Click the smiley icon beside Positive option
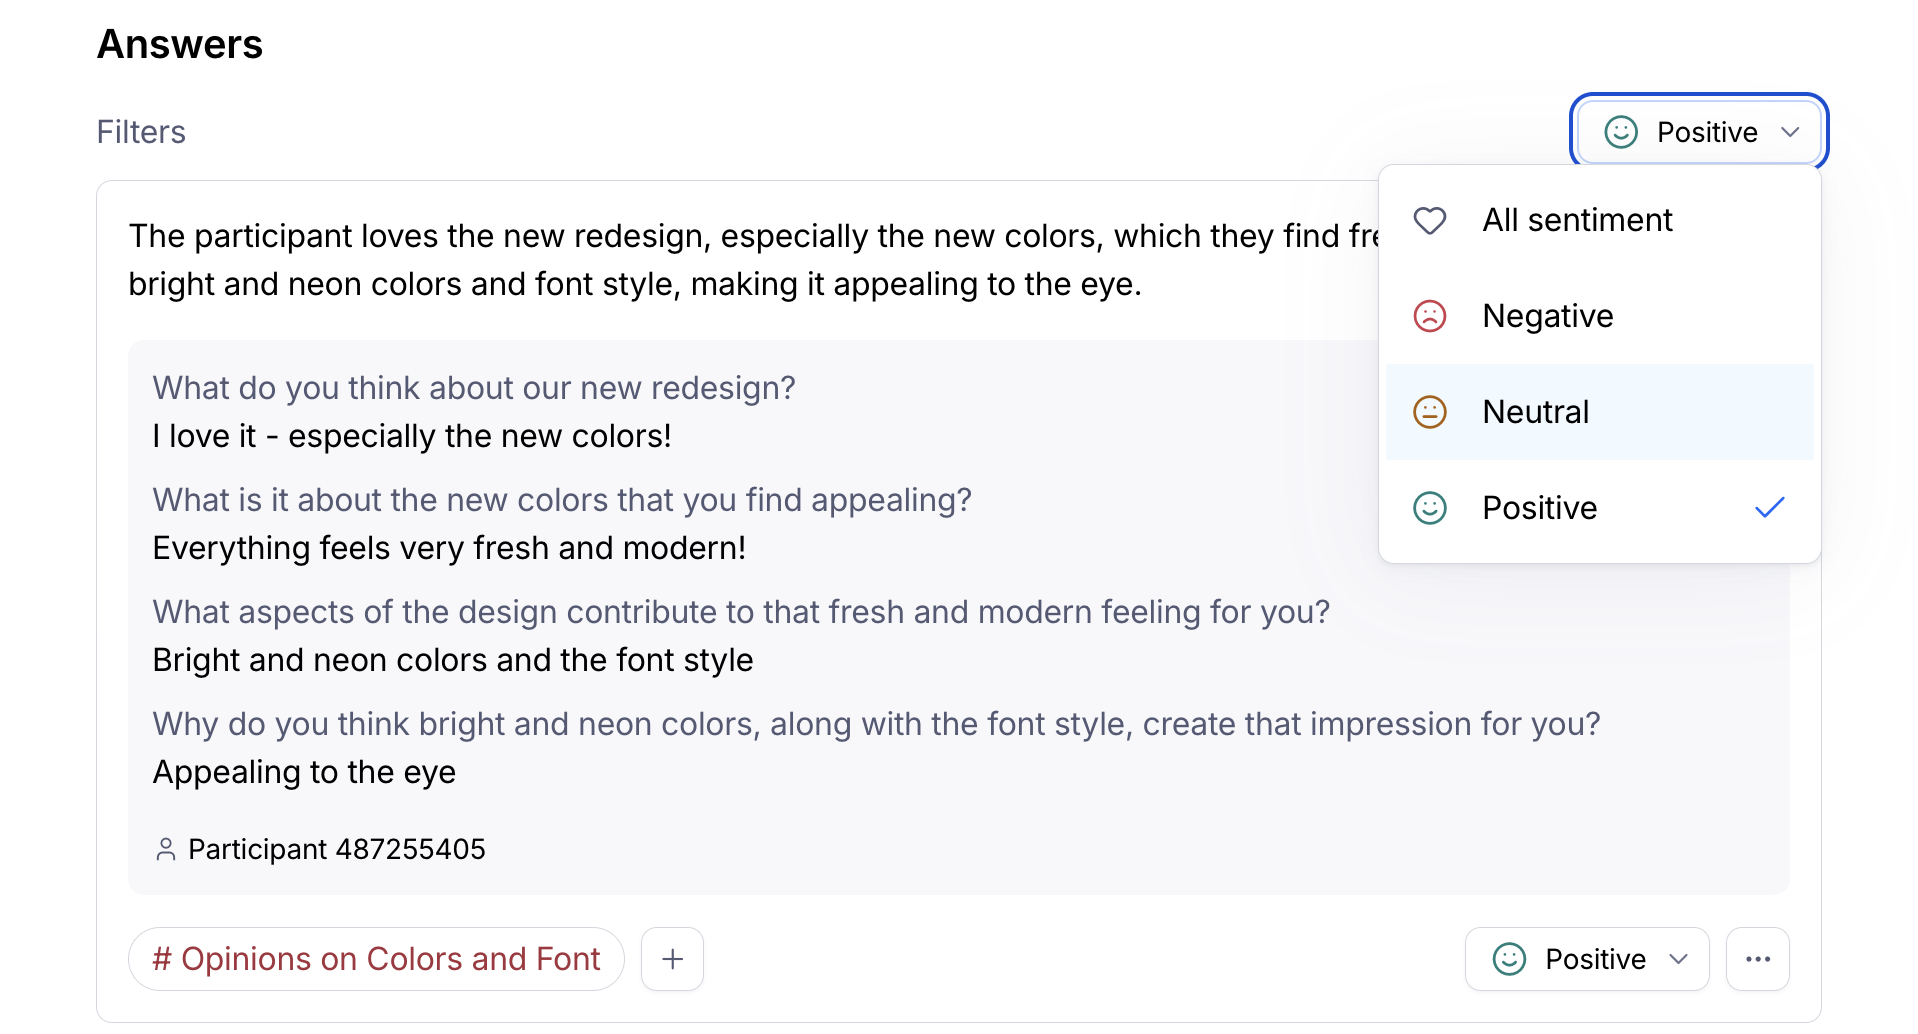Screen dimensions: 1918x1034 pos(1430,508)
